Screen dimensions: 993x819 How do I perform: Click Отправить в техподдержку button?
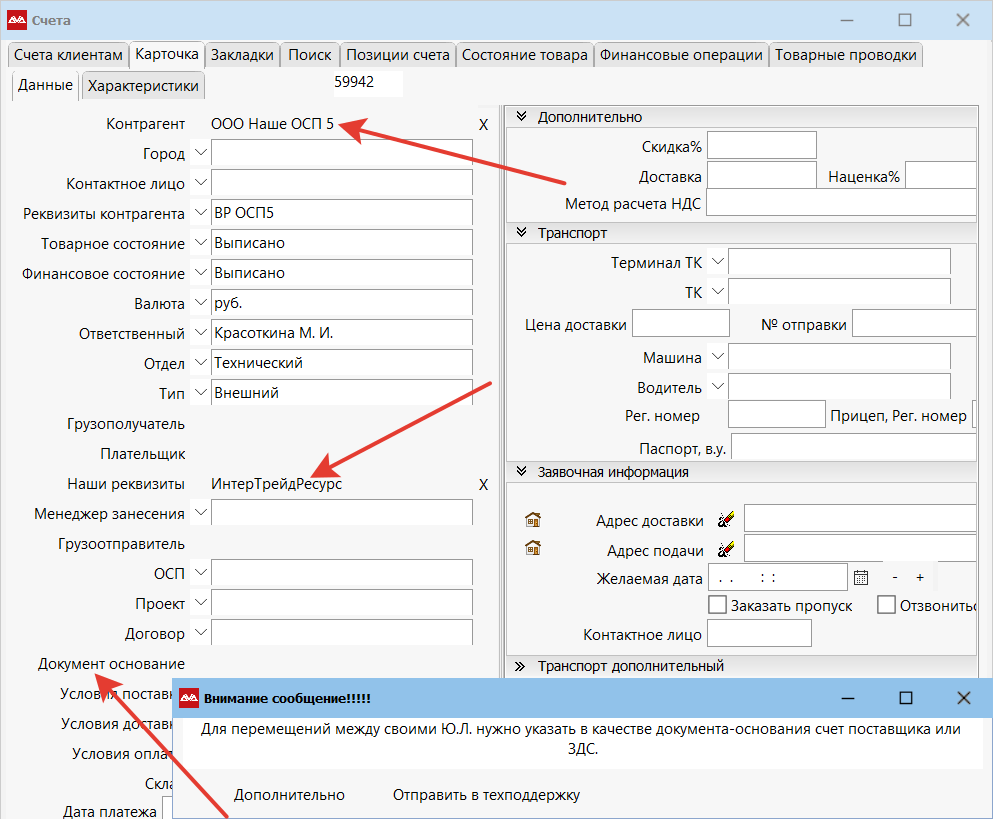point(486,795)
